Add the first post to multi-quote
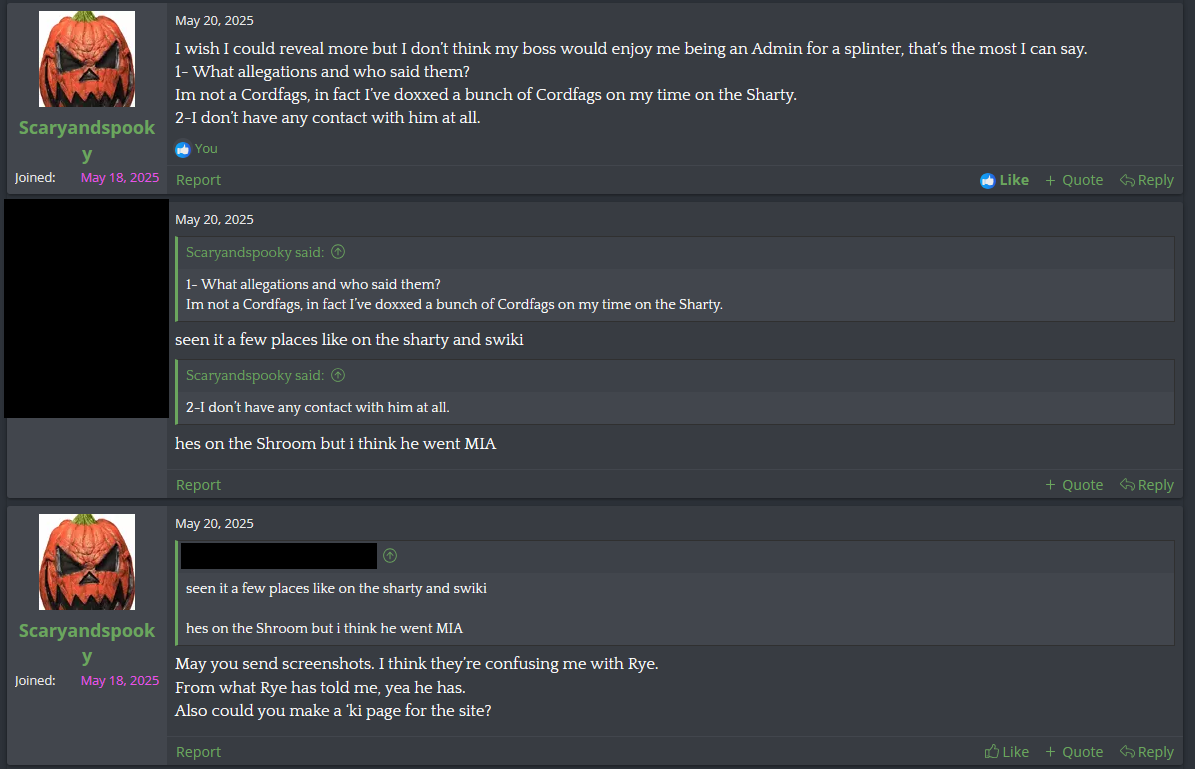The height and width of the screenshot is (769, 1195). click(1073, 180)
